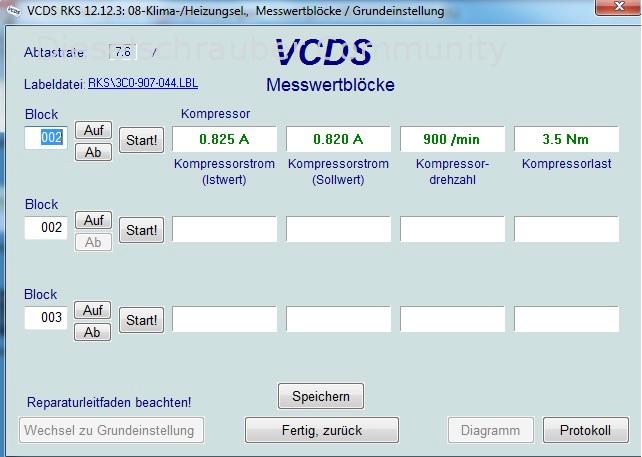Click the Kompressorstrom (Sollwert) label
The image size is (642, 457).
pyautogui.click(x=338, y=172)
